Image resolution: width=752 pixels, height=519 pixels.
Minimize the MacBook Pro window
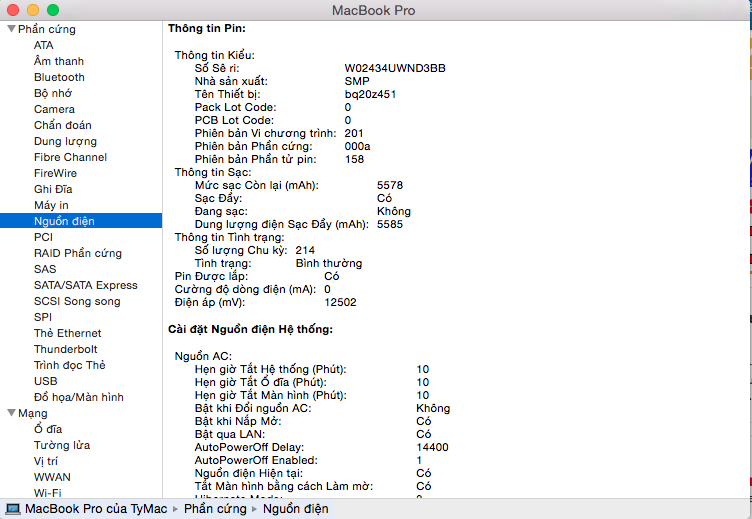coord(33,10)
